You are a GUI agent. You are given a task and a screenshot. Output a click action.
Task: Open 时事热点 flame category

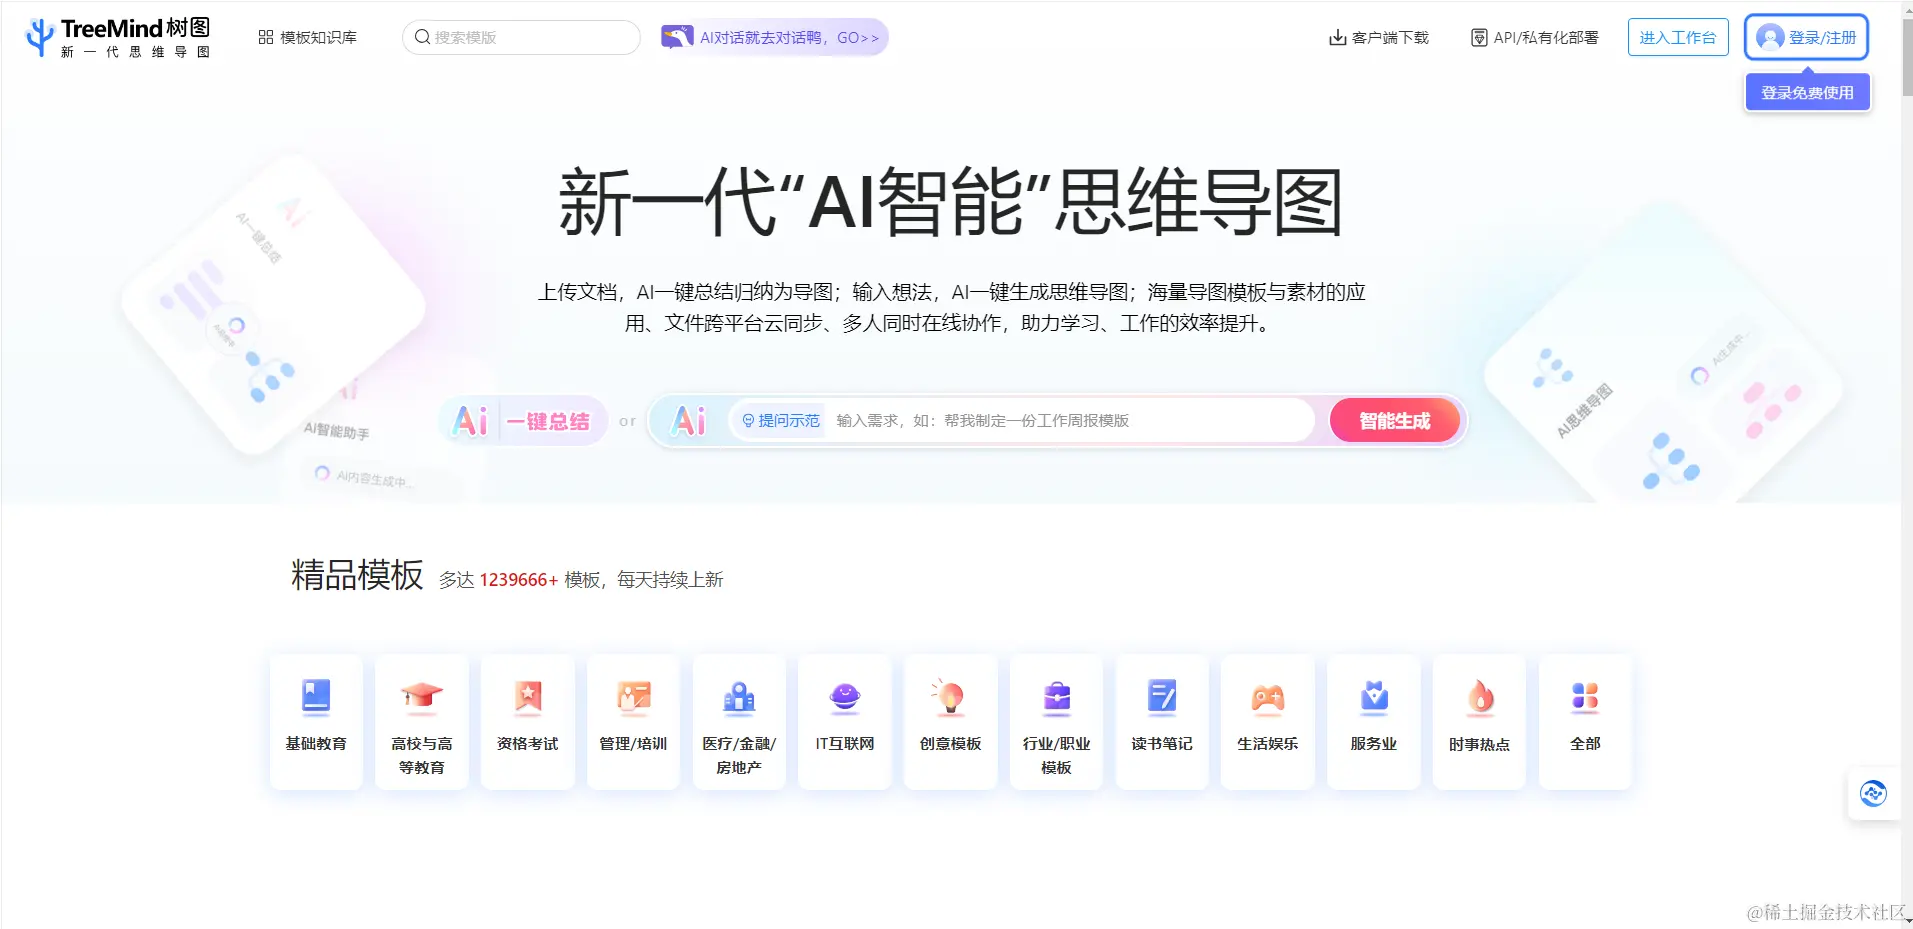point(1480,721)
